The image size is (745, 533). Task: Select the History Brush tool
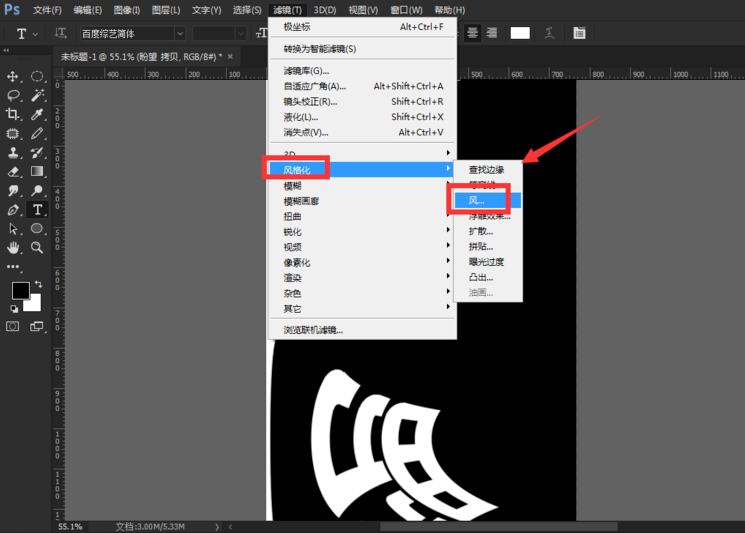pyautogui.click(x=37, y=152)
